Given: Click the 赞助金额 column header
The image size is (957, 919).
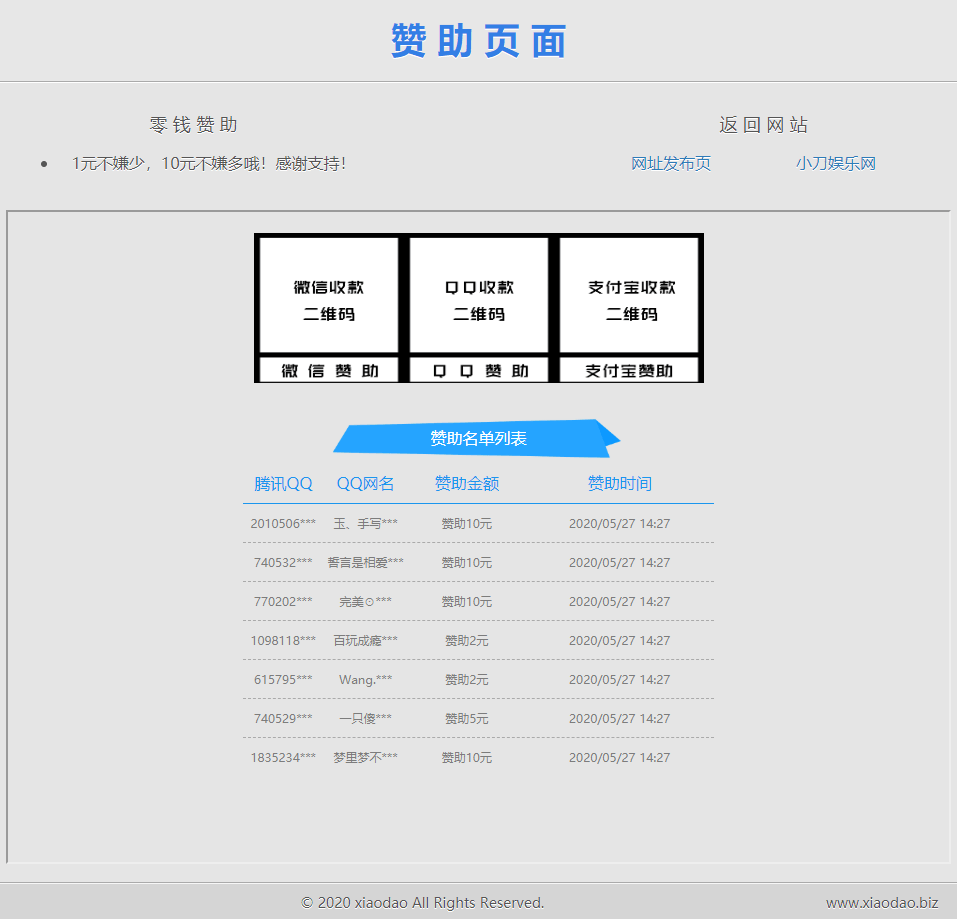Looking at the screenshot, I should (x=467, y=484).
